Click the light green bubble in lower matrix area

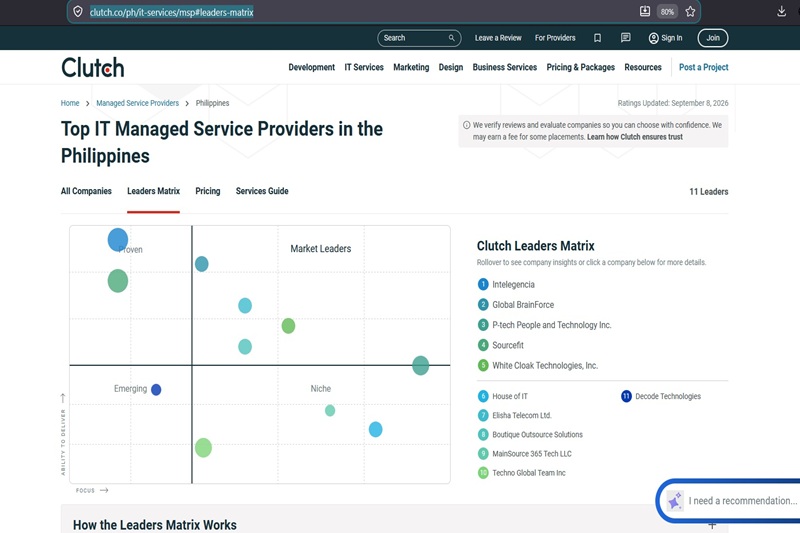point(203,448)
